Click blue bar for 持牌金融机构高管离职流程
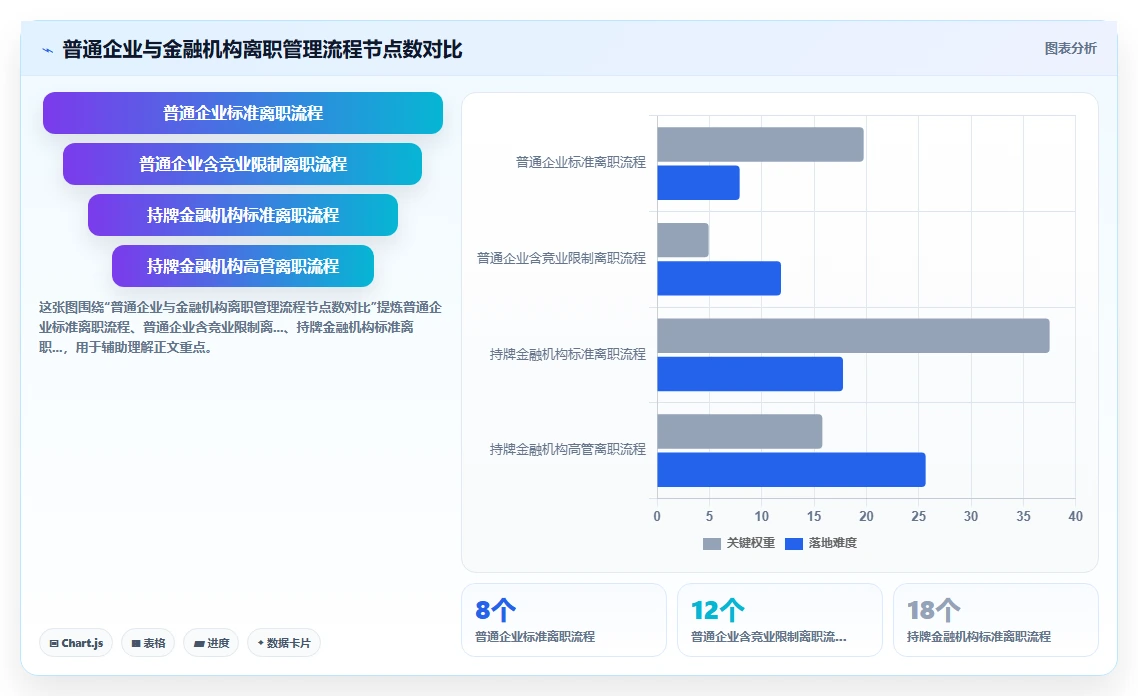This screenshot has width=1138, height=696. pyautogui.click(x=791, y=470)
